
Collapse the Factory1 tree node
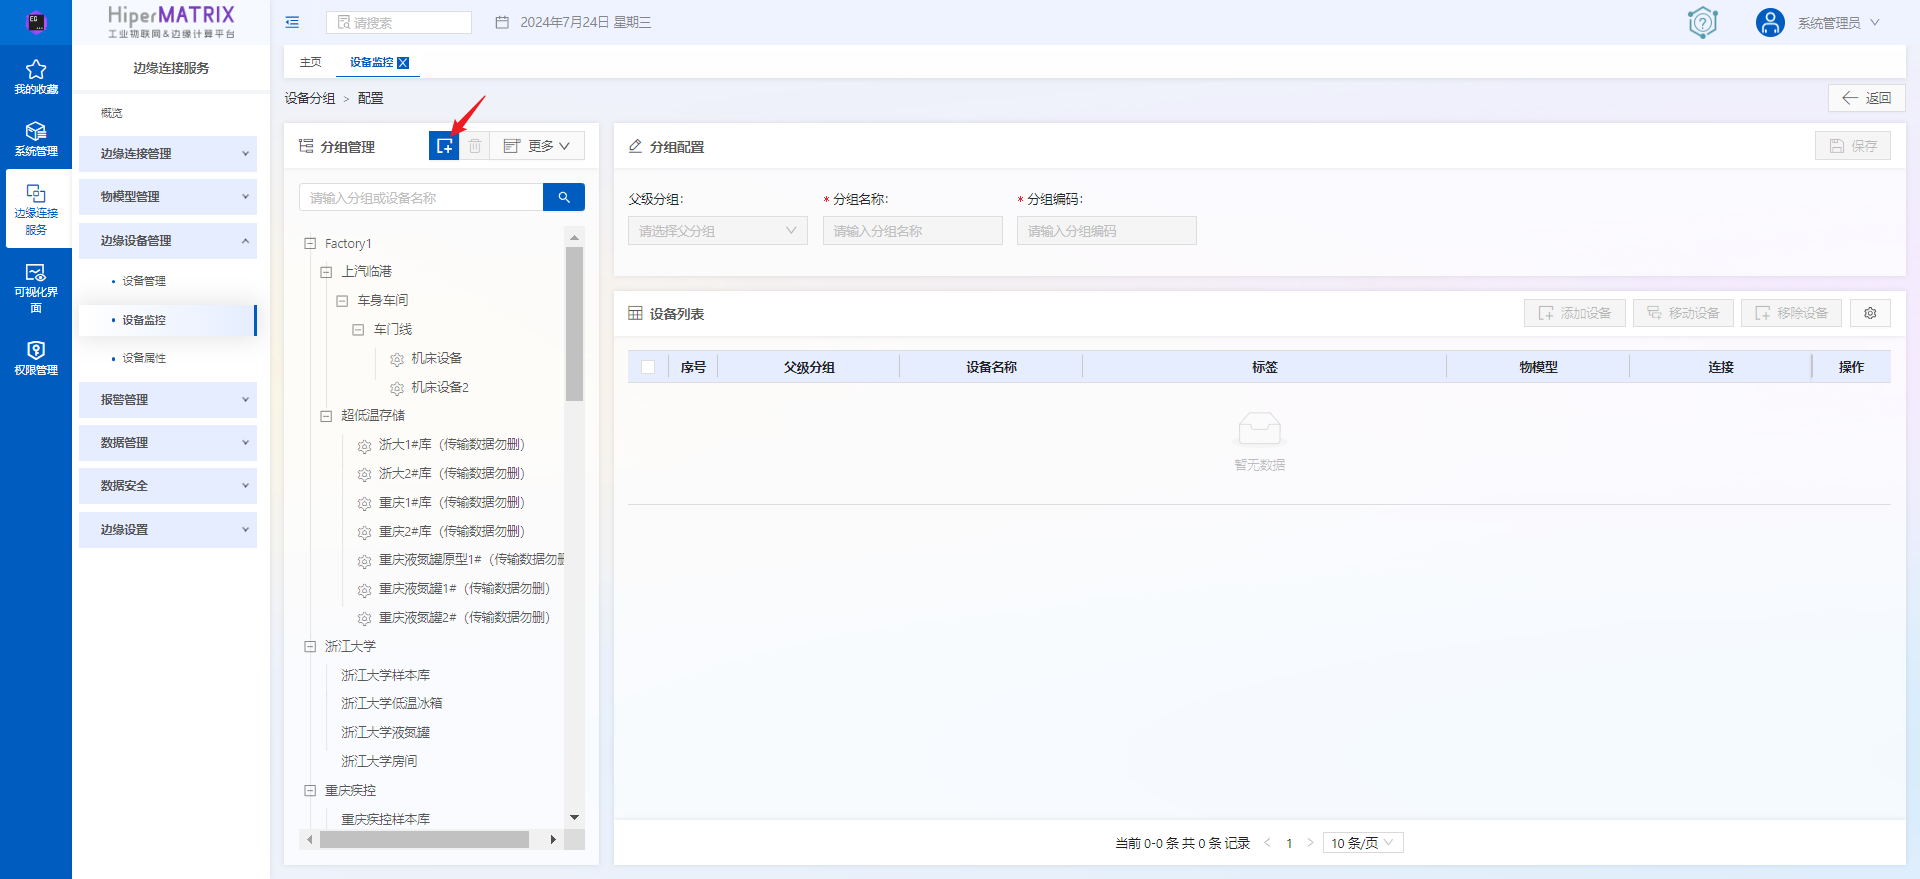310,243
